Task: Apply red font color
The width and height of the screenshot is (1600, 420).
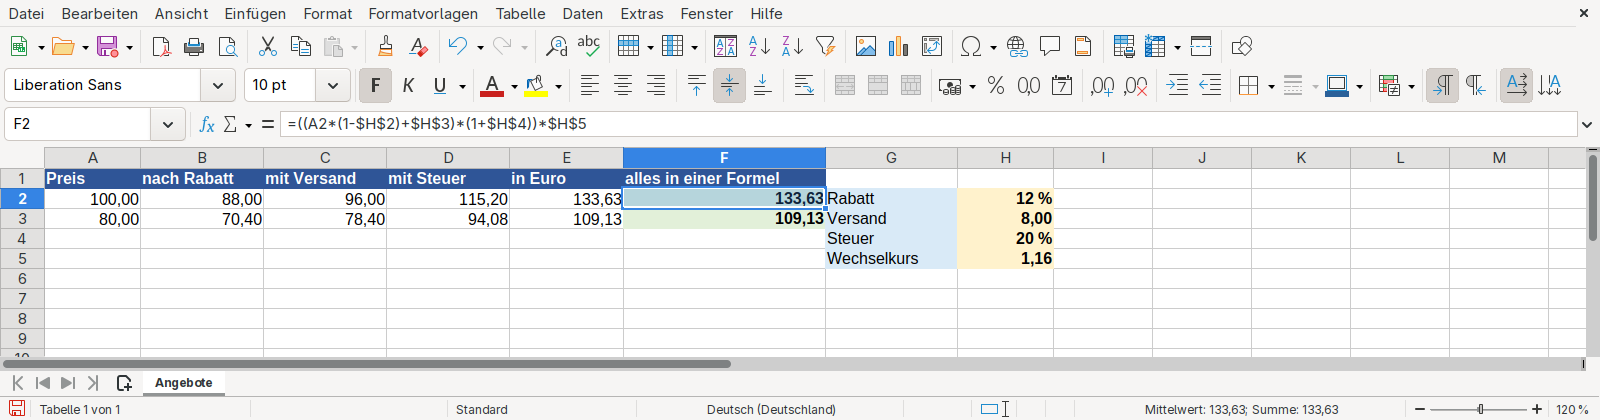Action: tap(492, 86)
